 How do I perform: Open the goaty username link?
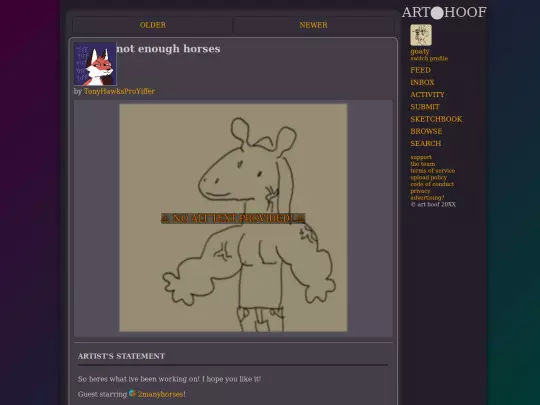click(420, 51)
